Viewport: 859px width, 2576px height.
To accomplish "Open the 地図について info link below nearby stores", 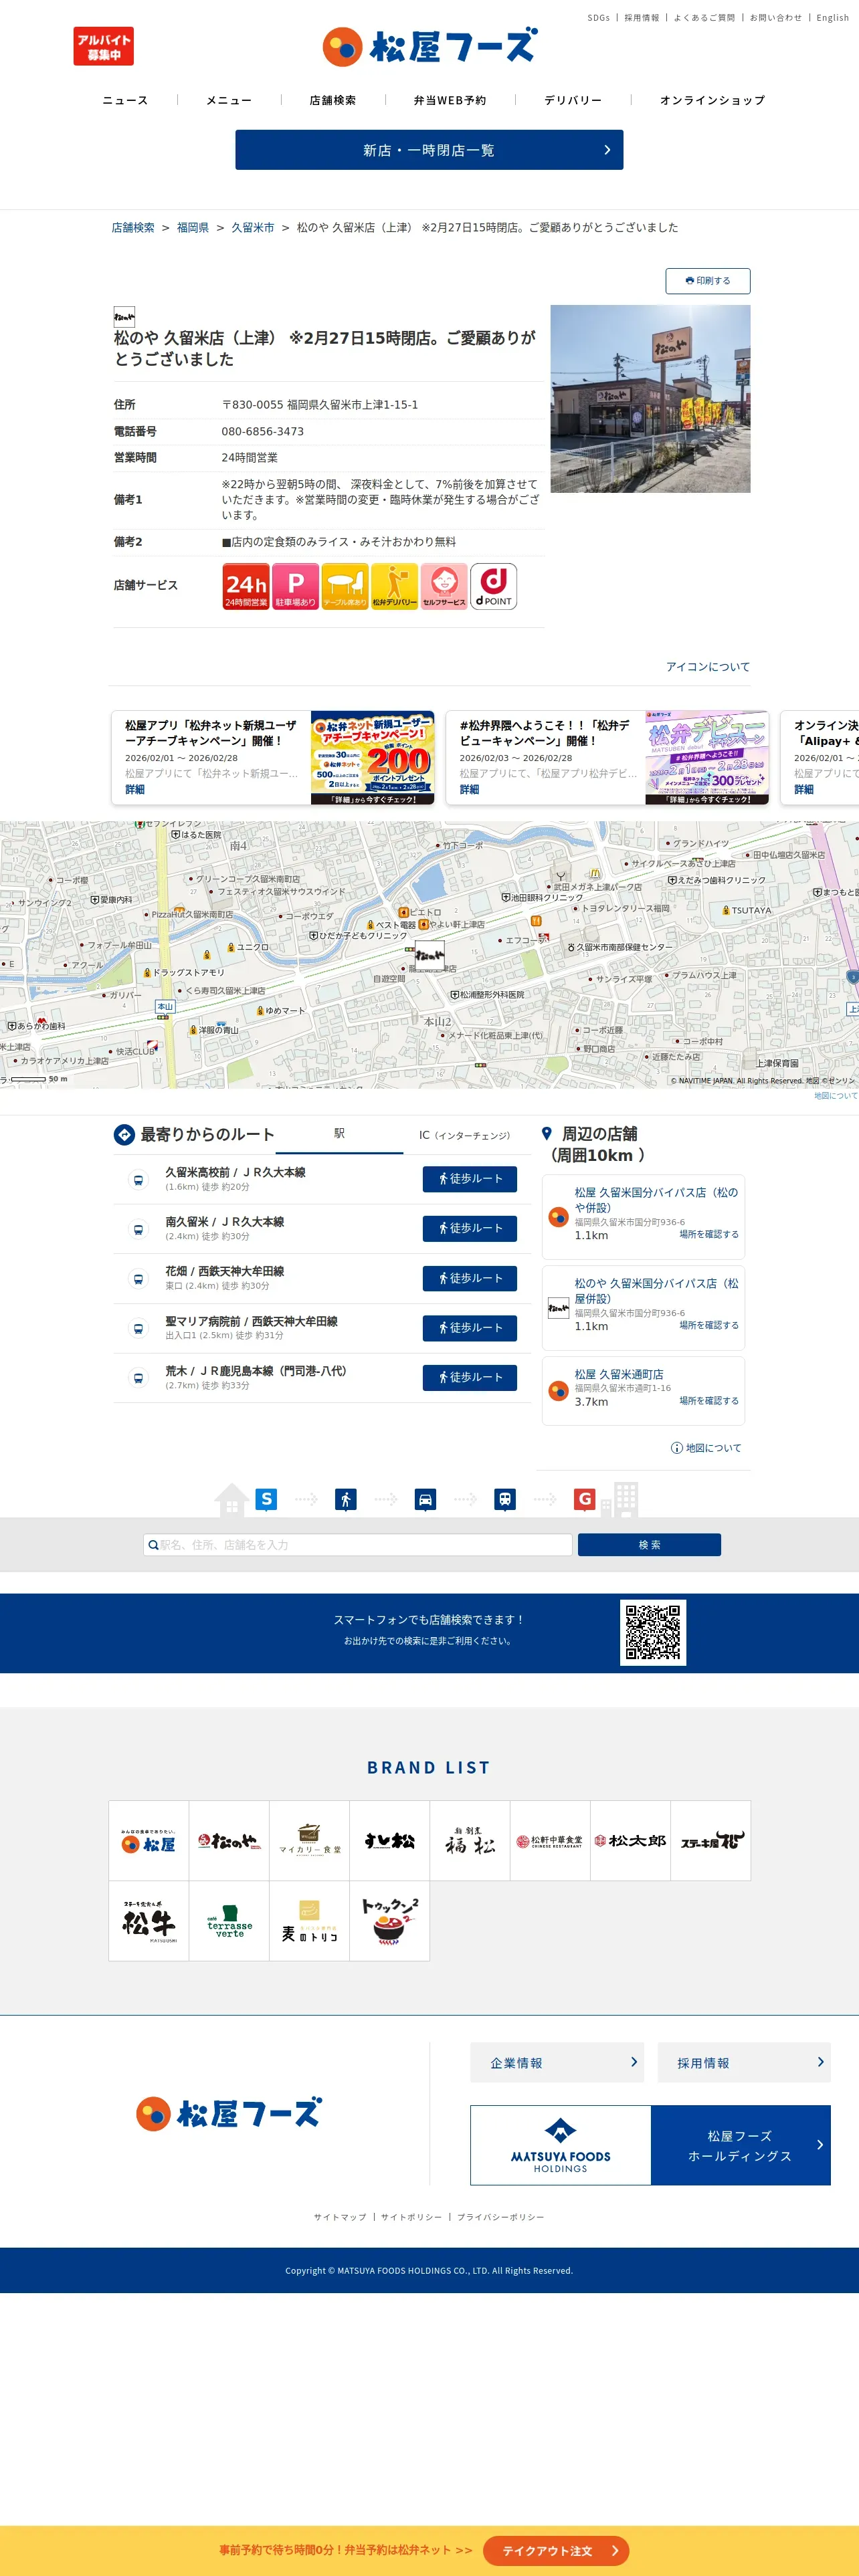I will coord(706,1448).
